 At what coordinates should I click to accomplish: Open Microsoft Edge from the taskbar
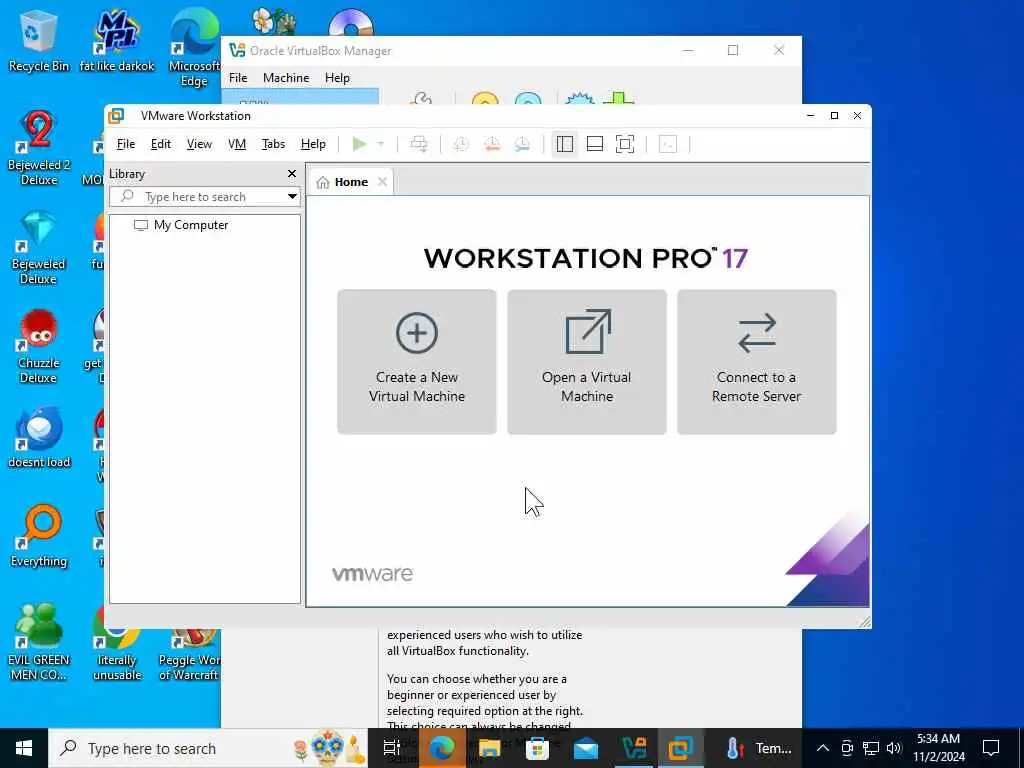tap(442, 748)
